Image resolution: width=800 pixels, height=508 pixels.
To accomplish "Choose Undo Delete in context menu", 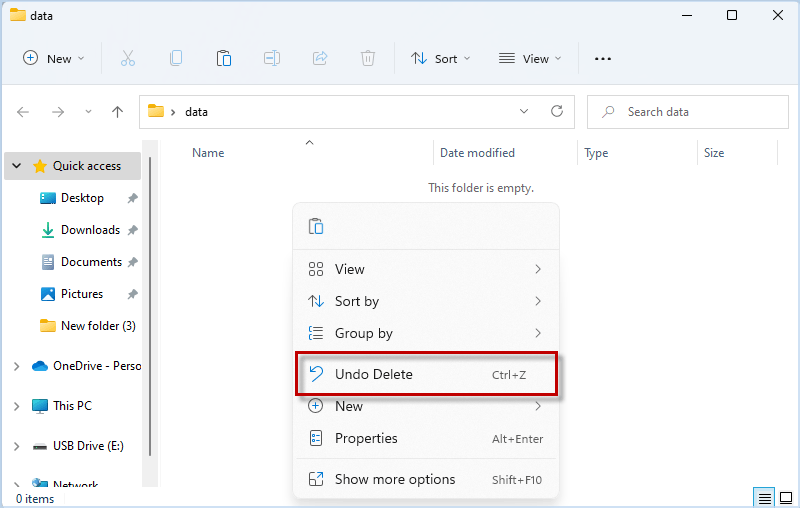I will (426, 374).
